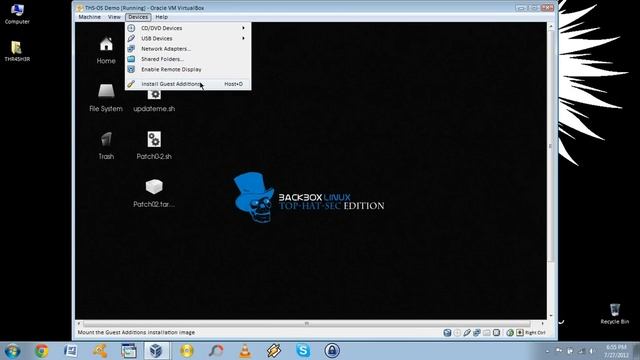Viewport: 640px width, 360px height.
Task: Click optical drive status bar icon
Action: point(457,333)
